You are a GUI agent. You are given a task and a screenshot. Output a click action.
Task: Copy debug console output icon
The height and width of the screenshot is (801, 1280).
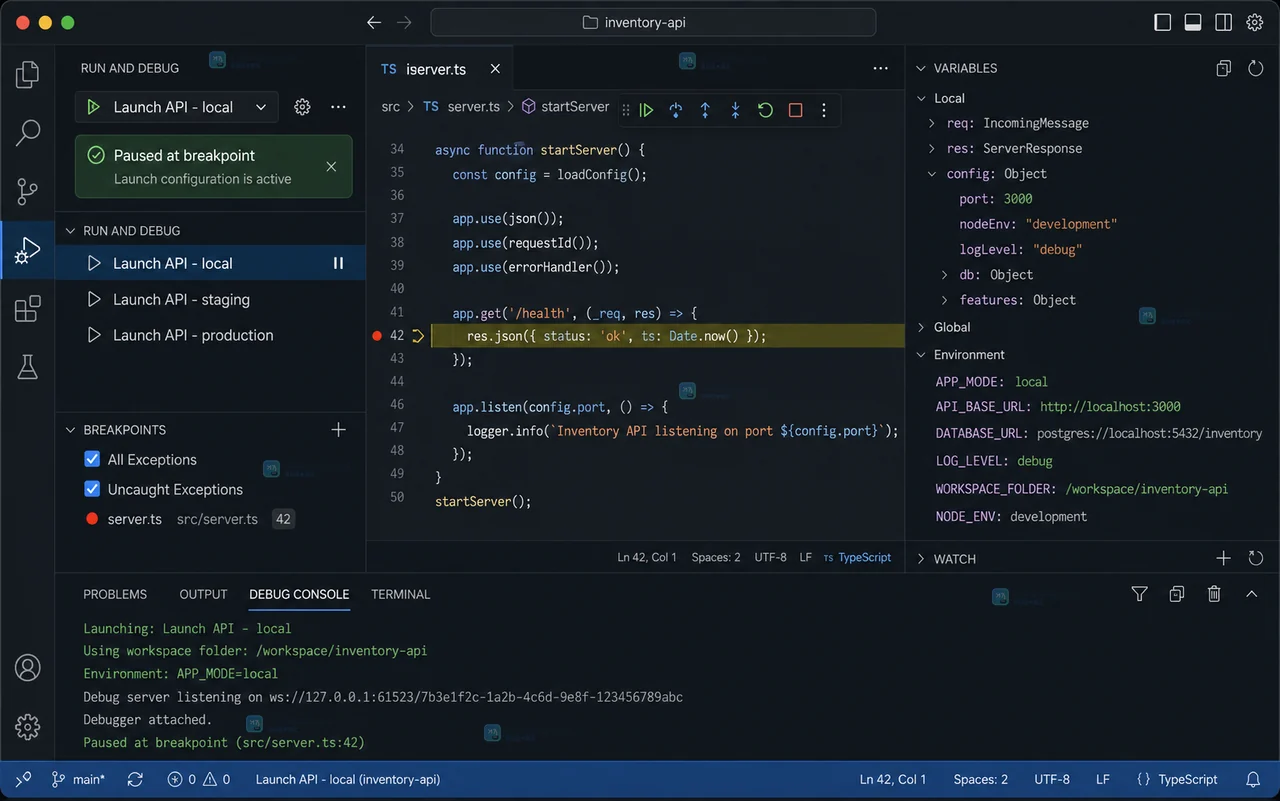coord(1177,594)
